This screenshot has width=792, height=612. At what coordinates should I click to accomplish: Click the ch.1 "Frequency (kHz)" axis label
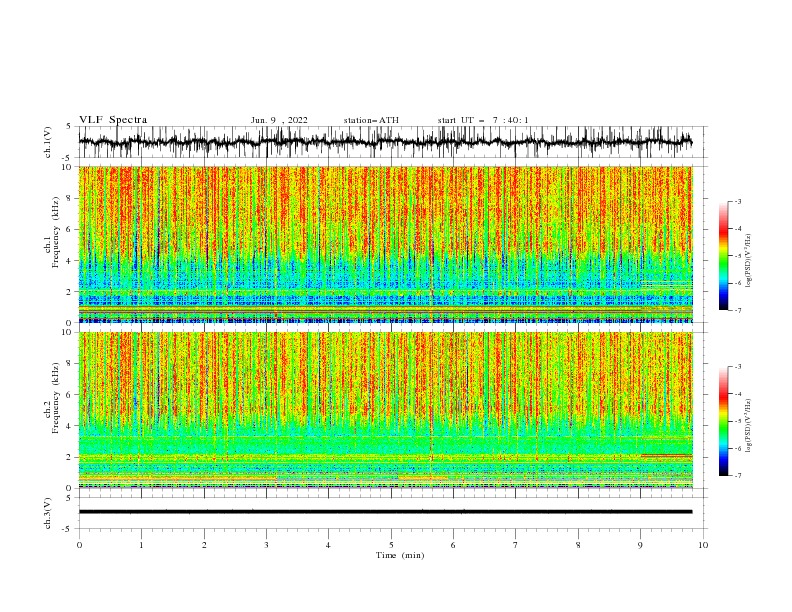56,231
